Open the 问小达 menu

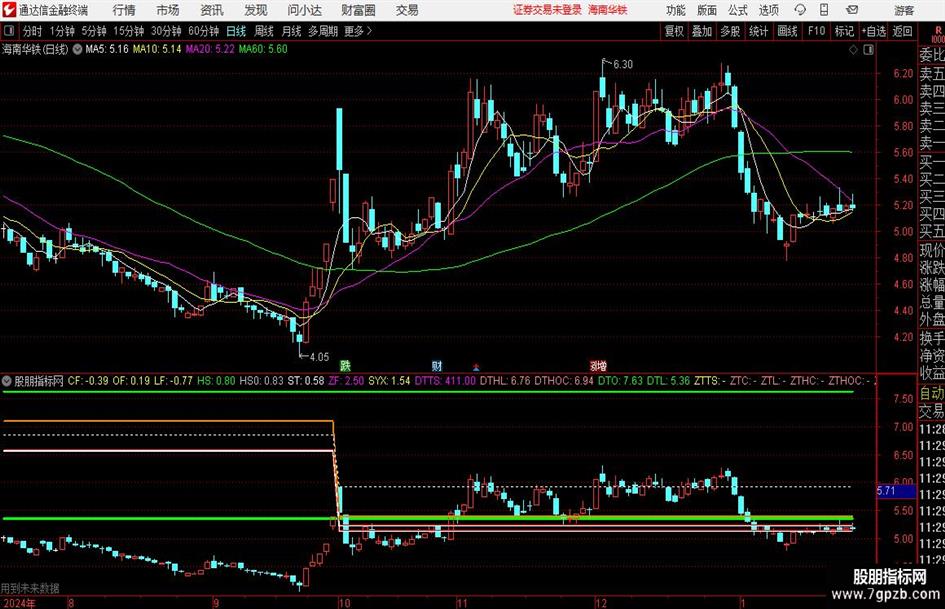tap(304, 10)
